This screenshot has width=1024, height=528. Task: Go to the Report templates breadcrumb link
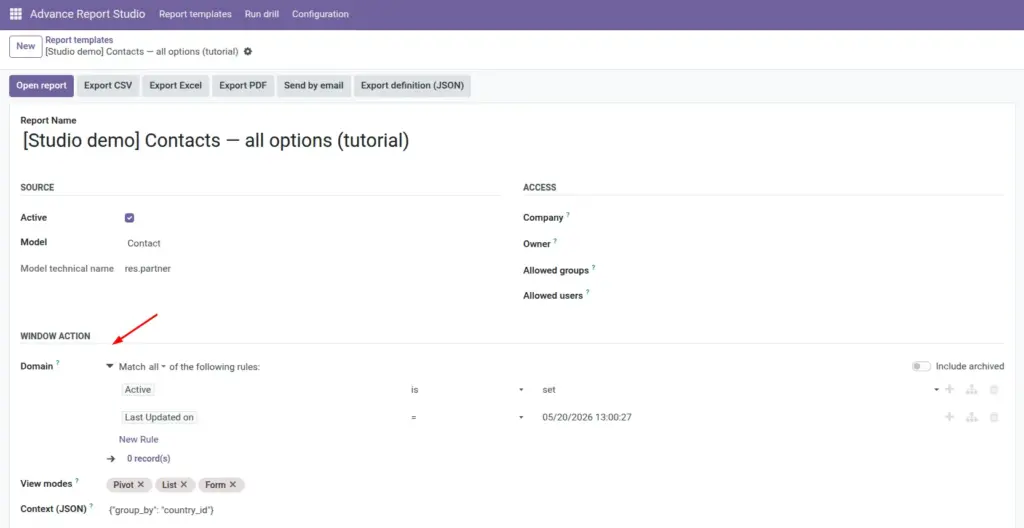79,40
